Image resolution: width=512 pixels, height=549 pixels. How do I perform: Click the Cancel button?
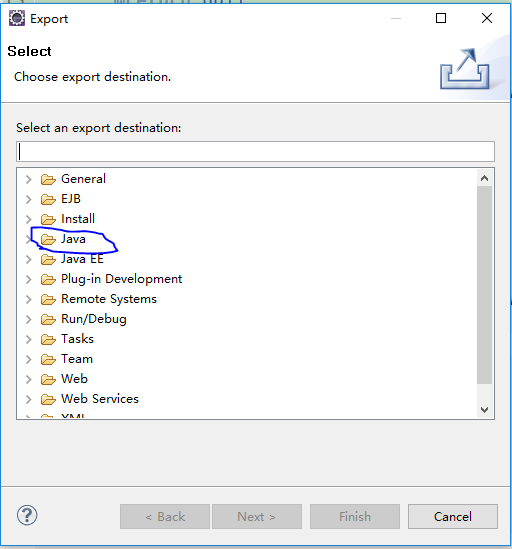(x=452, y=516)
